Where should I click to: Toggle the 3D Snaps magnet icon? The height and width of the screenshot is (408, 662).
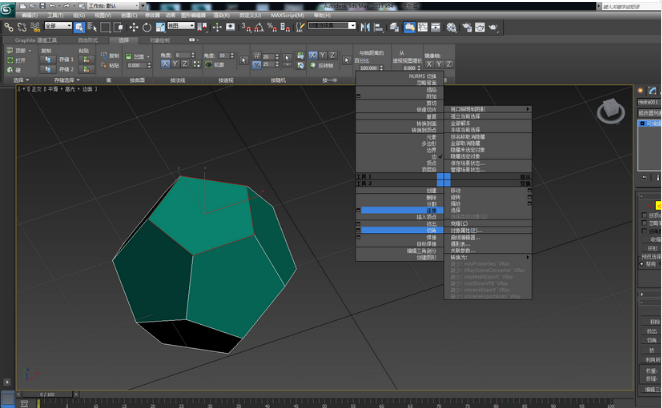tap(246, 27)
